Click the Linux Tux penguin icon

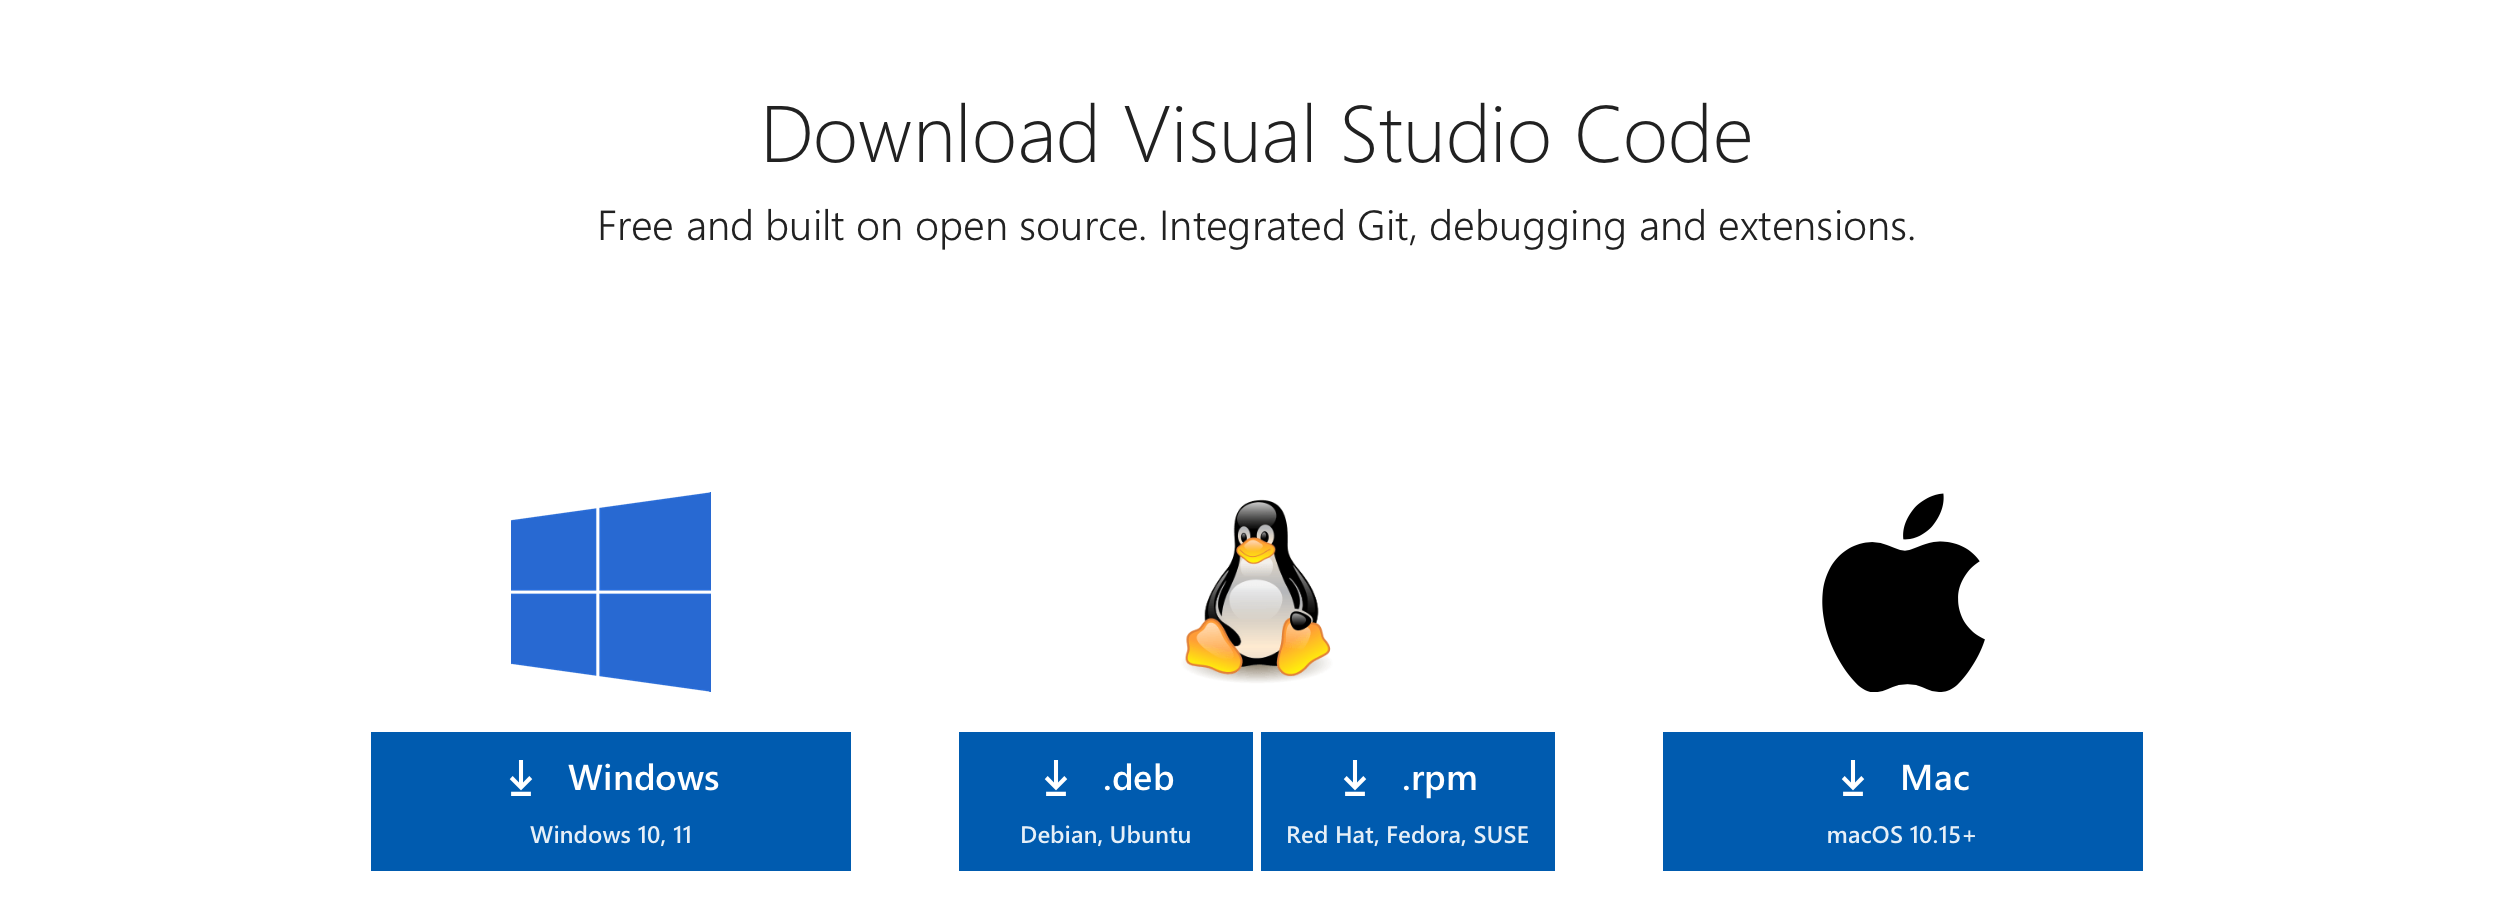1257,589
